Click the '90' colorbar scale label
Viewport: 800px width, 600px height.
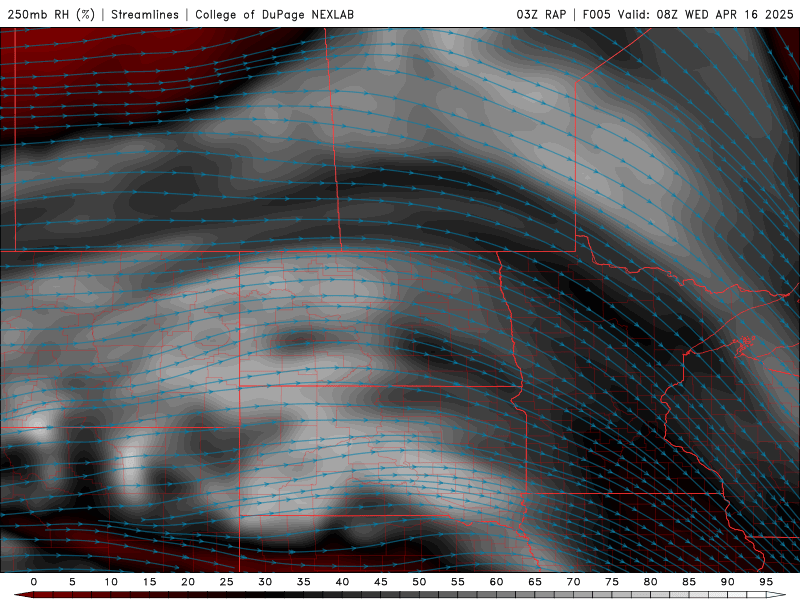pyautogui.click(x=727, y=582)
